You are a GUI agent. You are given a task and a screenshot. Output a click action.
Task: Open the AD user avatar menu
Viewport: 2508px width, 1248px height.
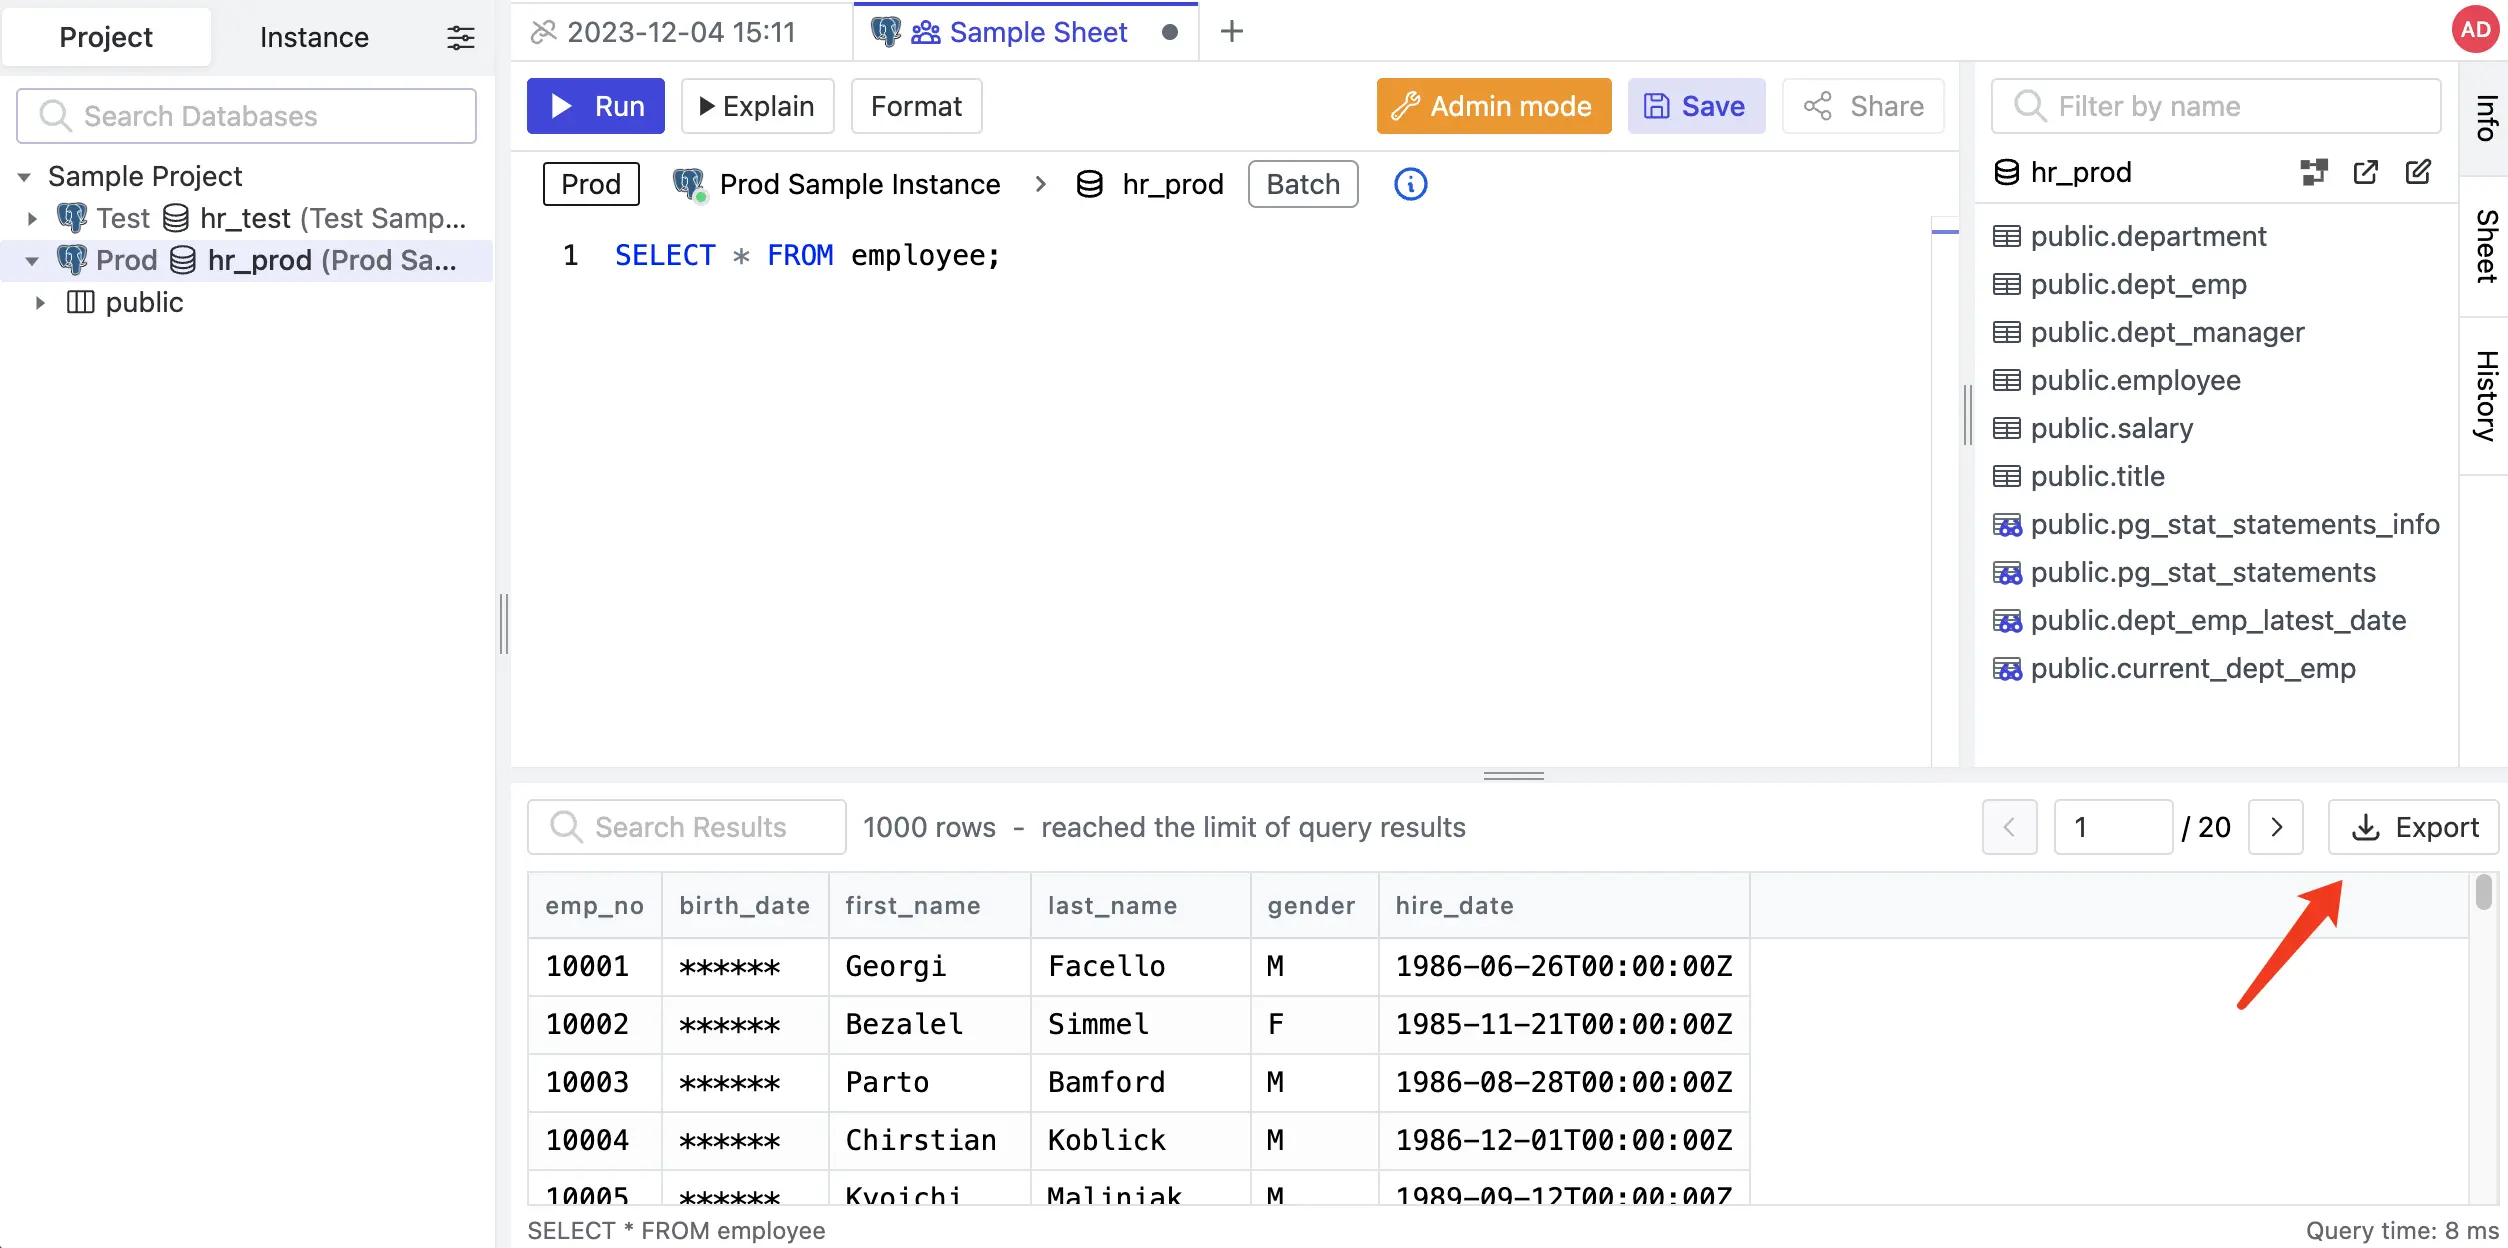point(2475,30)
